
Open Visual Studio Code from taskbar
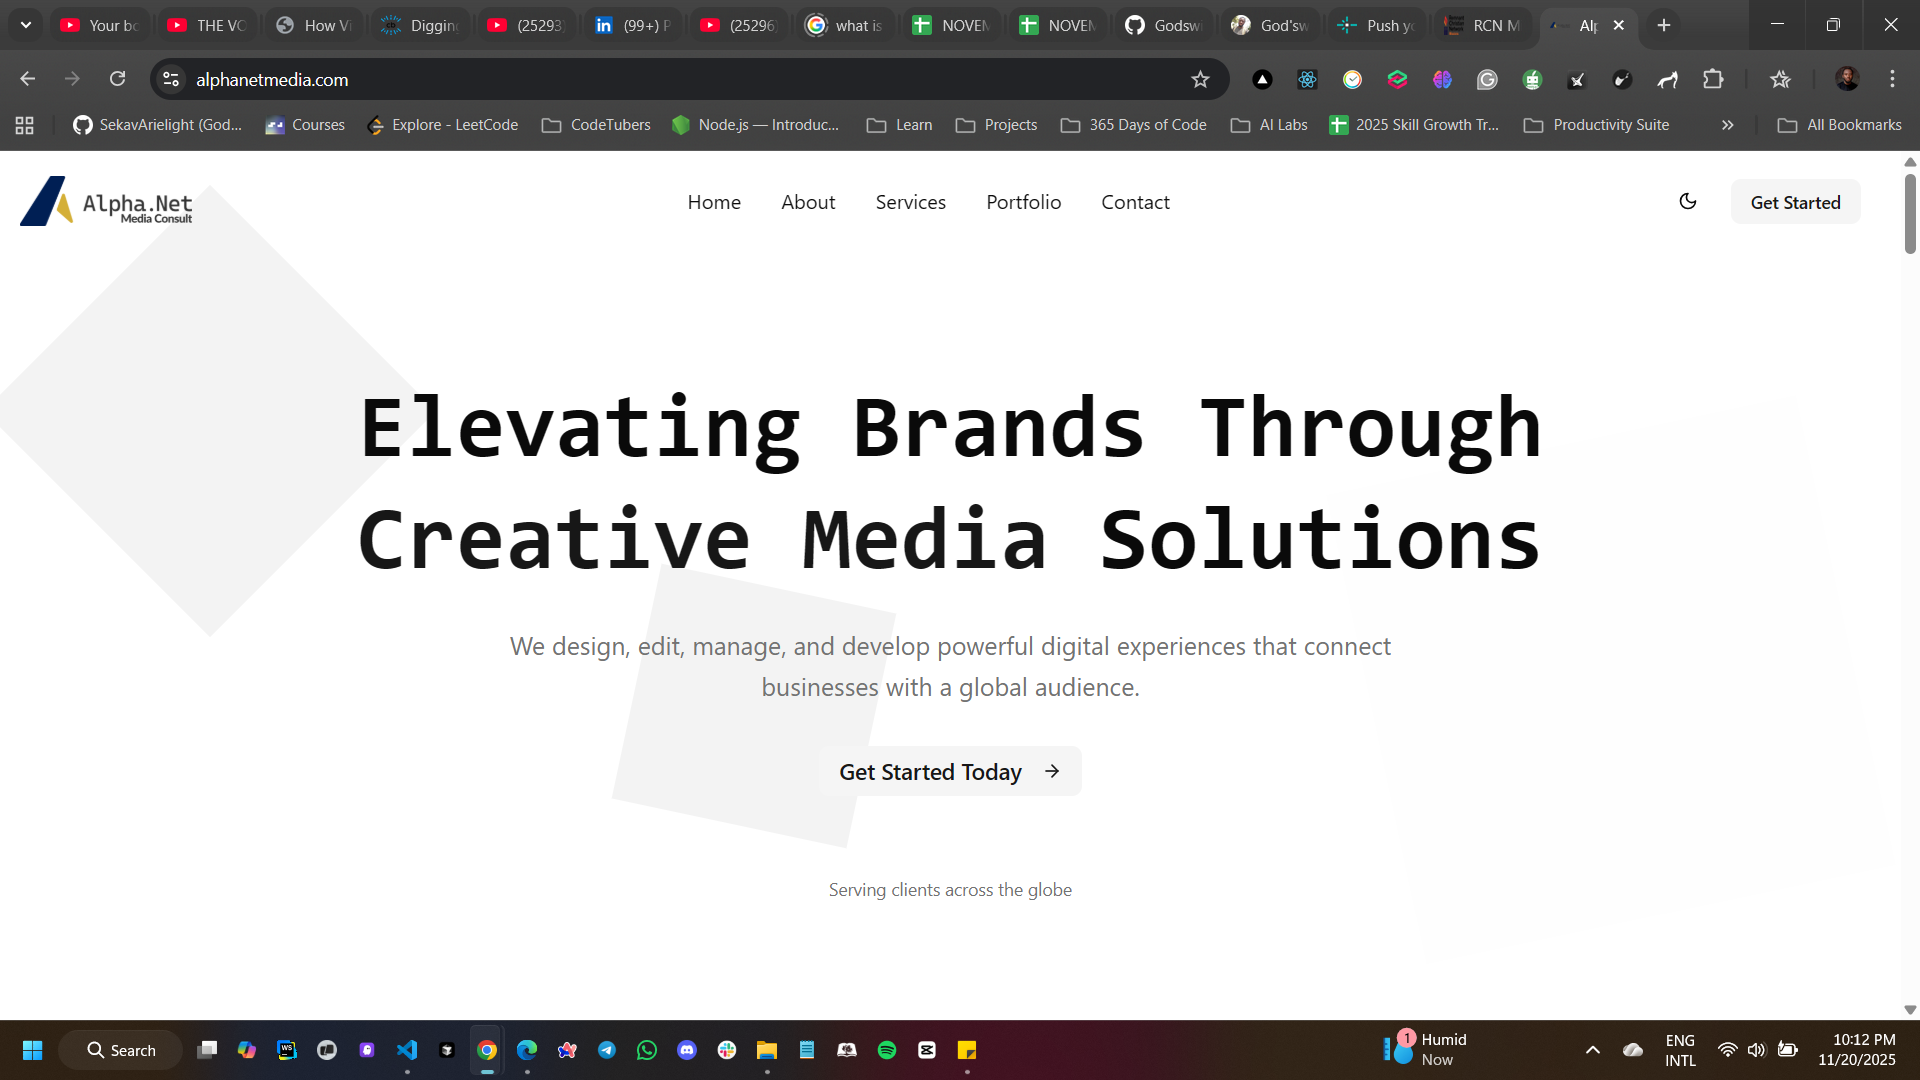[x=407, y=1050]
